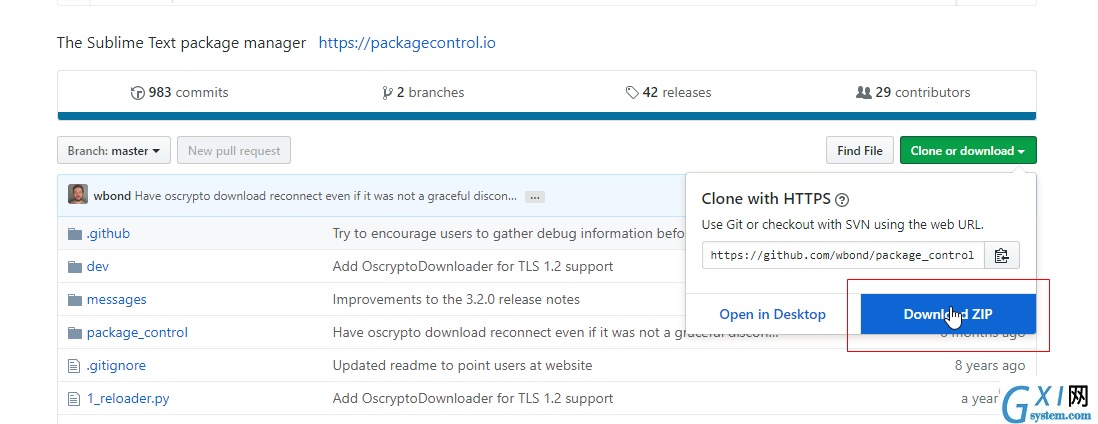Open the Branch: master dropdown
The image size is (1098, 424).
[113, 151]
